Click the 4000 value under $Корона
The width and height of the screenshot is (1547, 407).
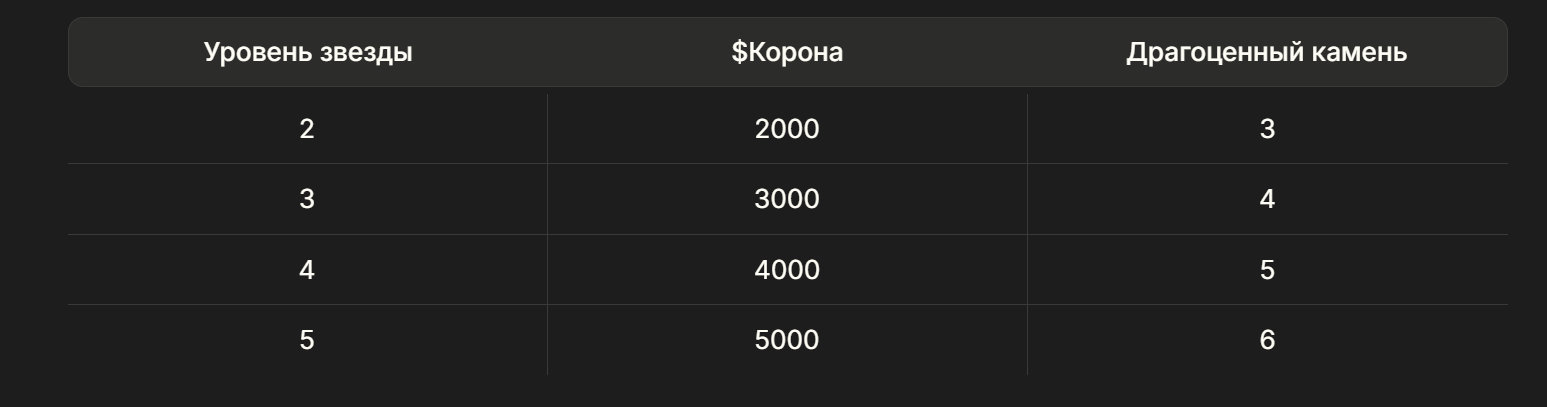[787, 270]
